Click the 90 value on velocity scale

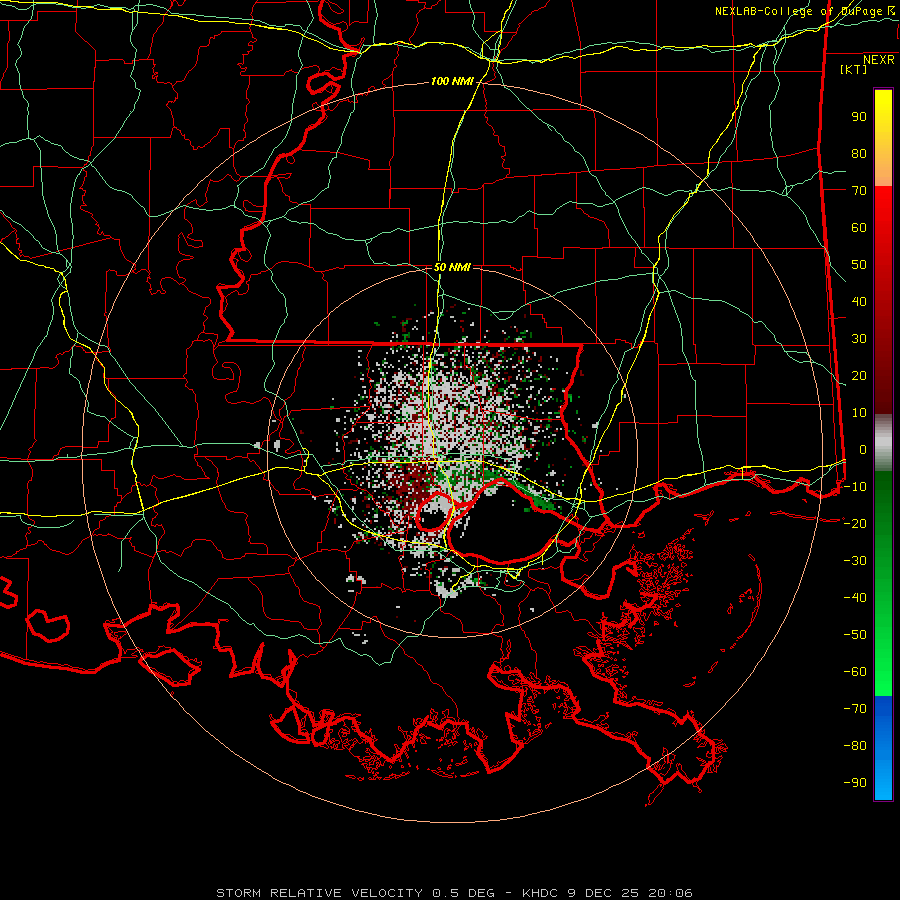click(x=859, y=117)
